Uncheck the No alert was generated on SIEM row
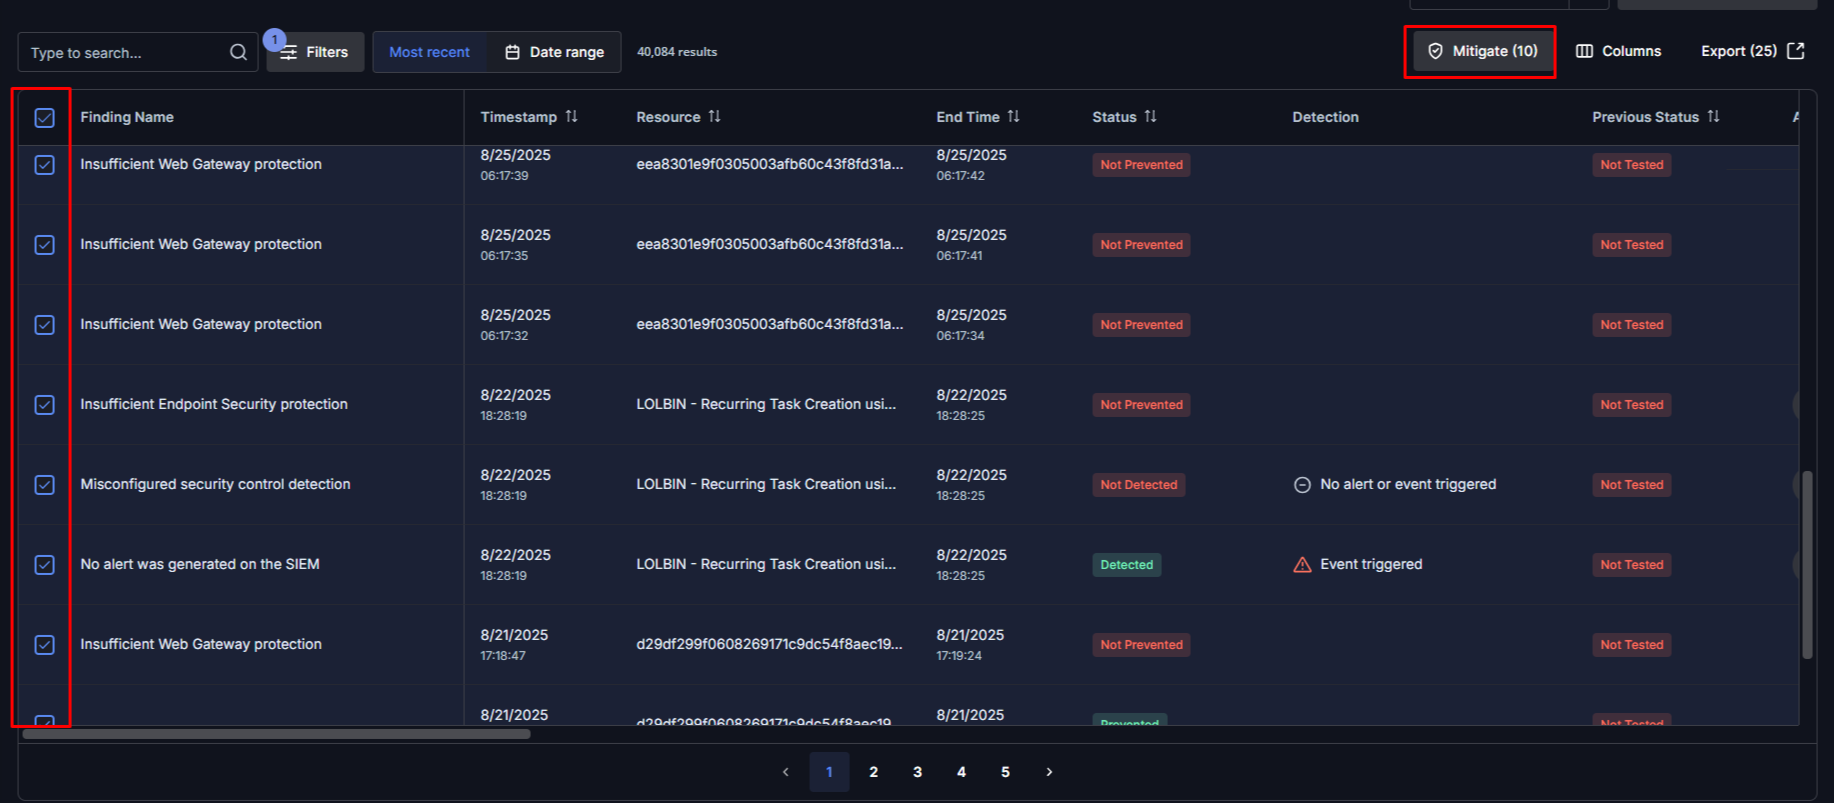Image resolution: width=1834 pixels, height=803 pixels. 45,565
